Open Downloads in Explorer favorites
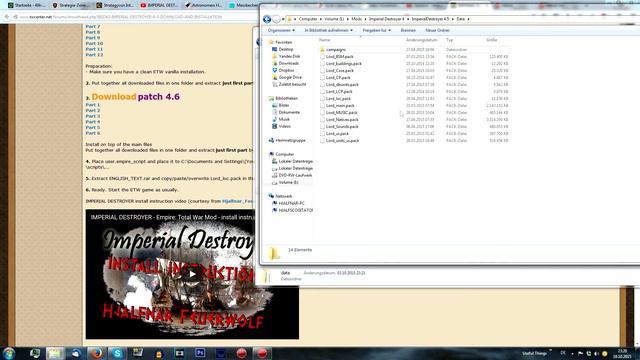The image size is (640, 360). (x=289, y=63)
